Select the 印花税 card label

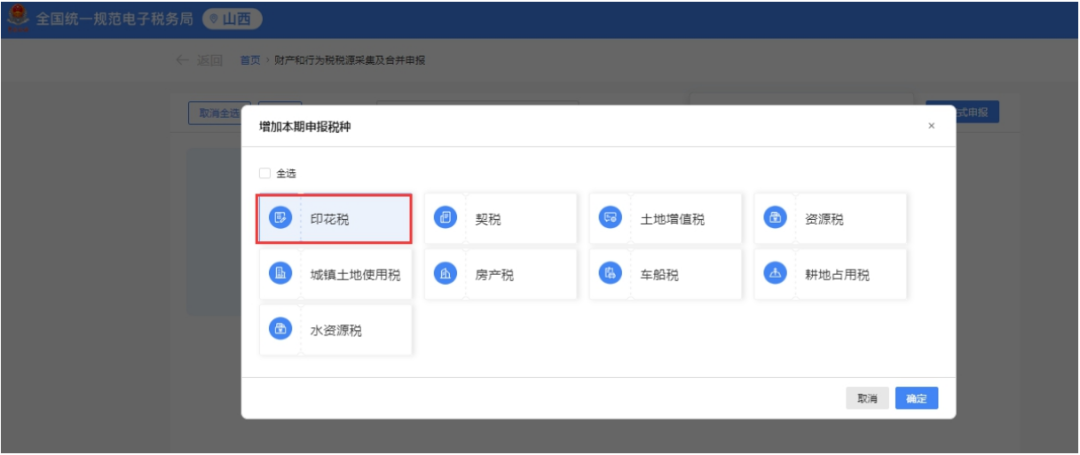pyautogui.click(x=330, y=220)
